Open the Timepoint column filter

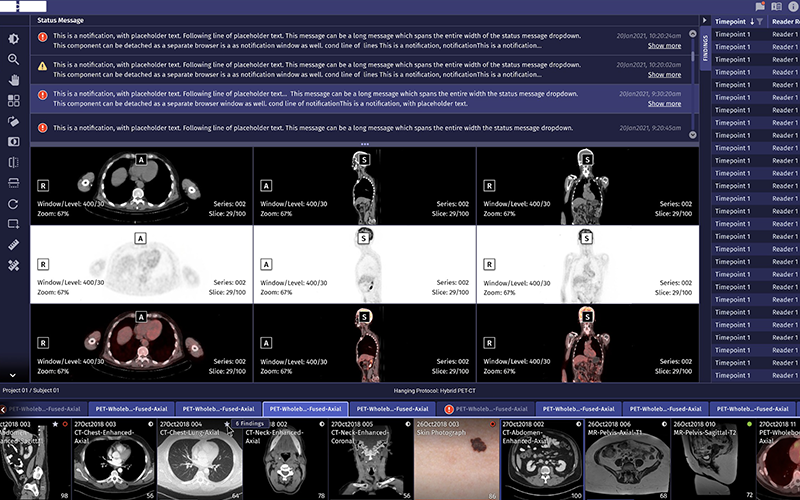click(x=760, y=21)
